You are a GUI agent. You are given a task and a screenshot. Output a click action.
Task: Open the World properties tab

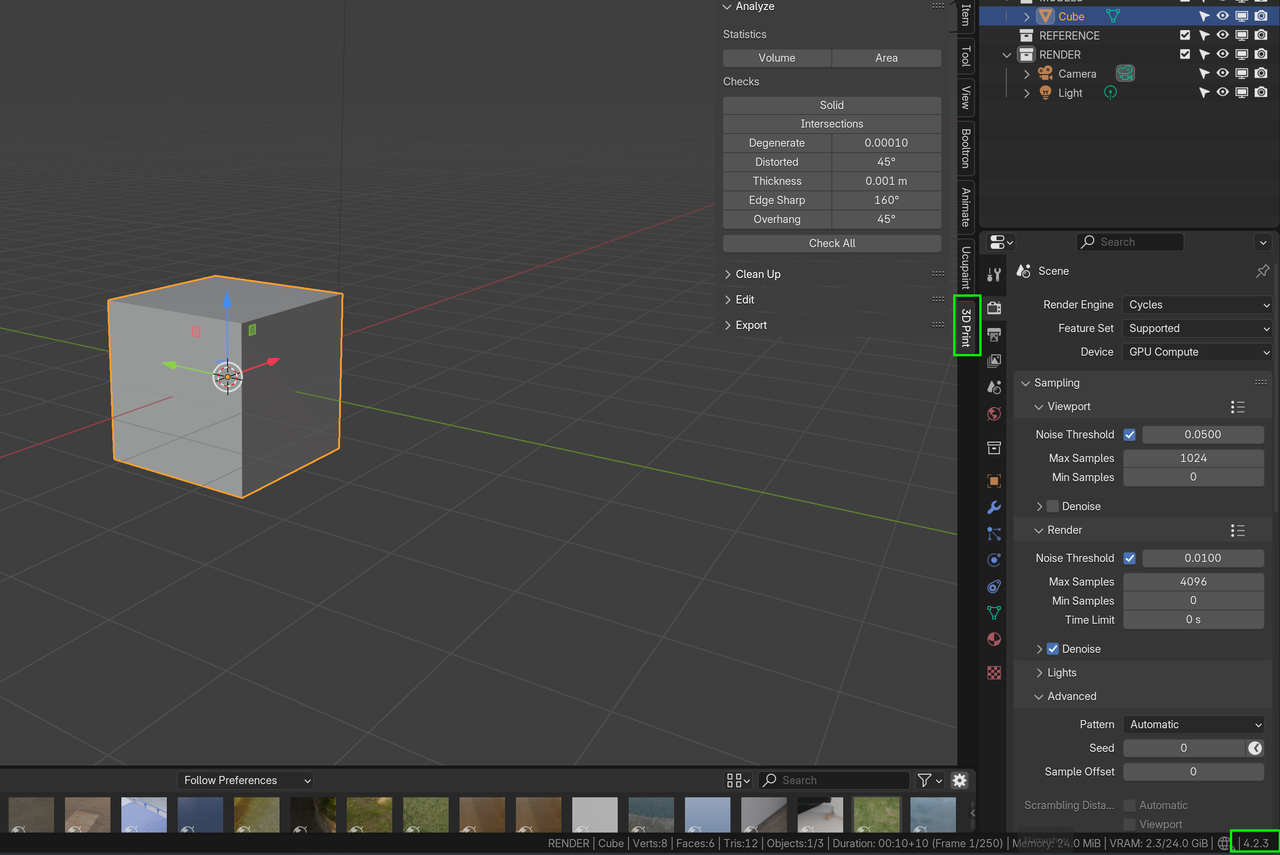tap(994, 414)
